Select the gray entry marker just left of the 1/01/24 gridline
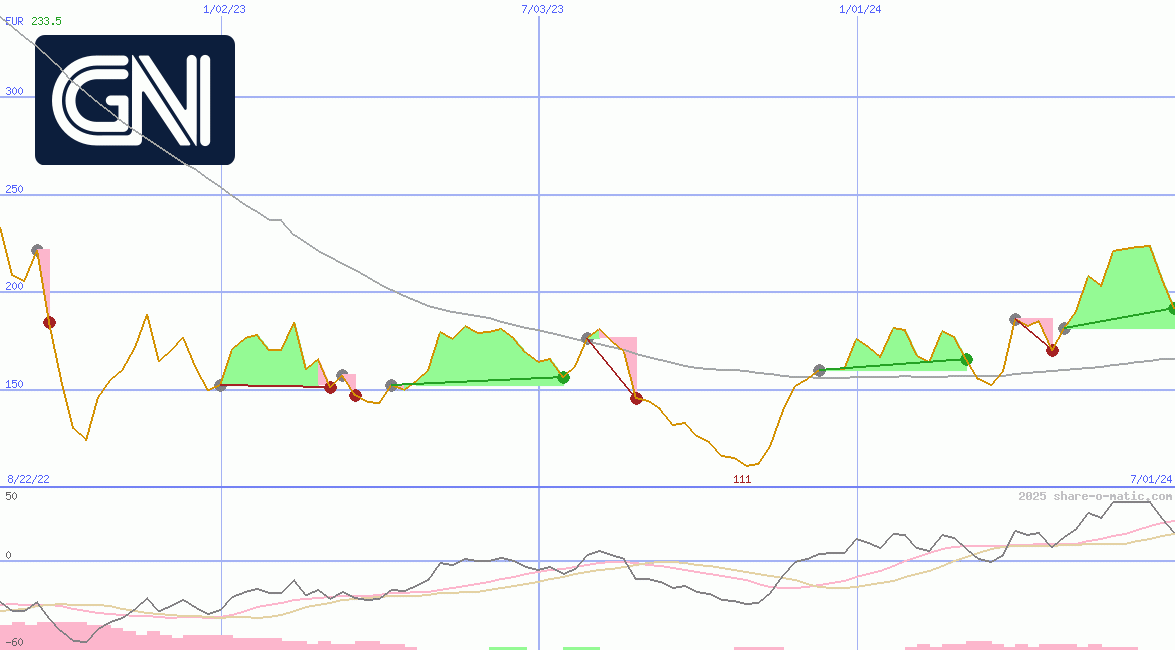 (x=819, y=370)
